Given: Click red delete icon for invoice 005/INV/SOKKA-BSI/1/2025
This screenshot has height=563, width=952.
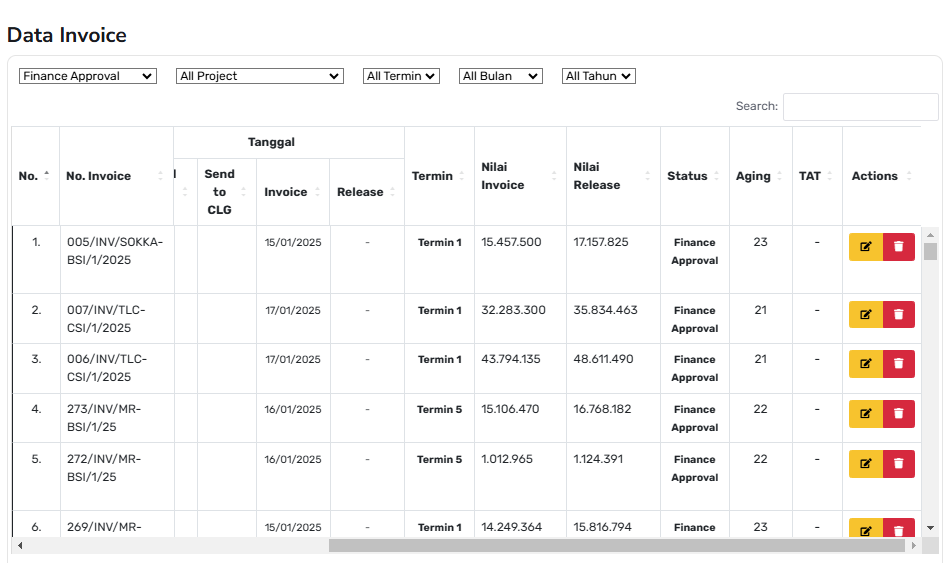Looking at the screenshot, I should 898,246.
